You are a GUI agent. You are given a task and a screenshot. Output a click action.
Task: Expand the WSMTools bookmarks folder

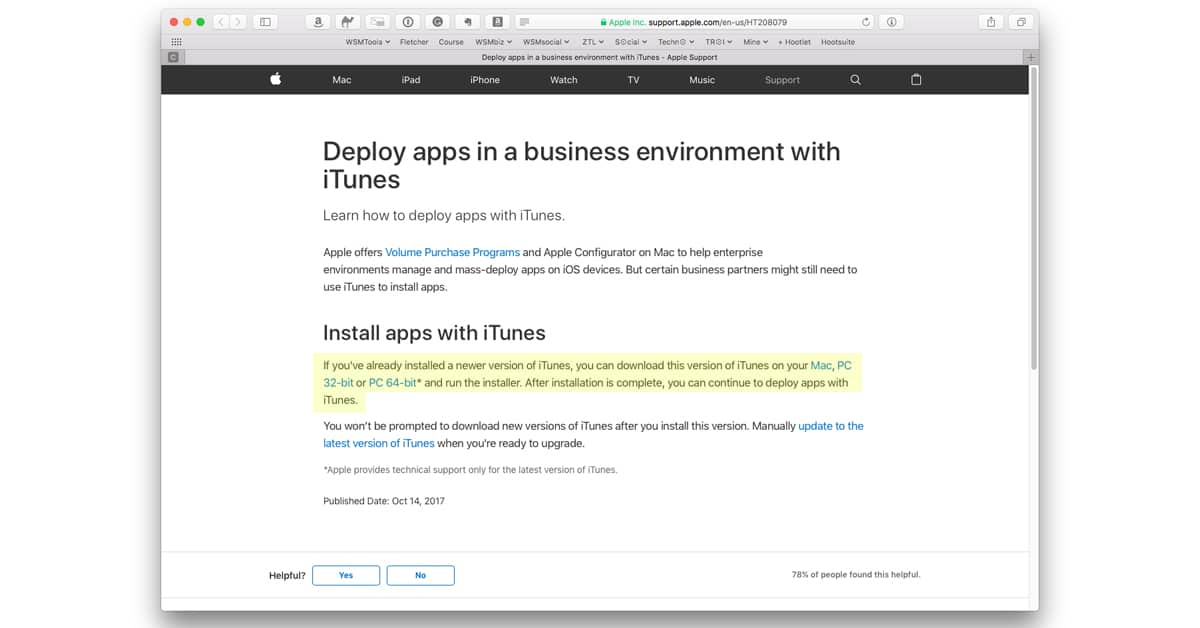(x=367, y=42)
